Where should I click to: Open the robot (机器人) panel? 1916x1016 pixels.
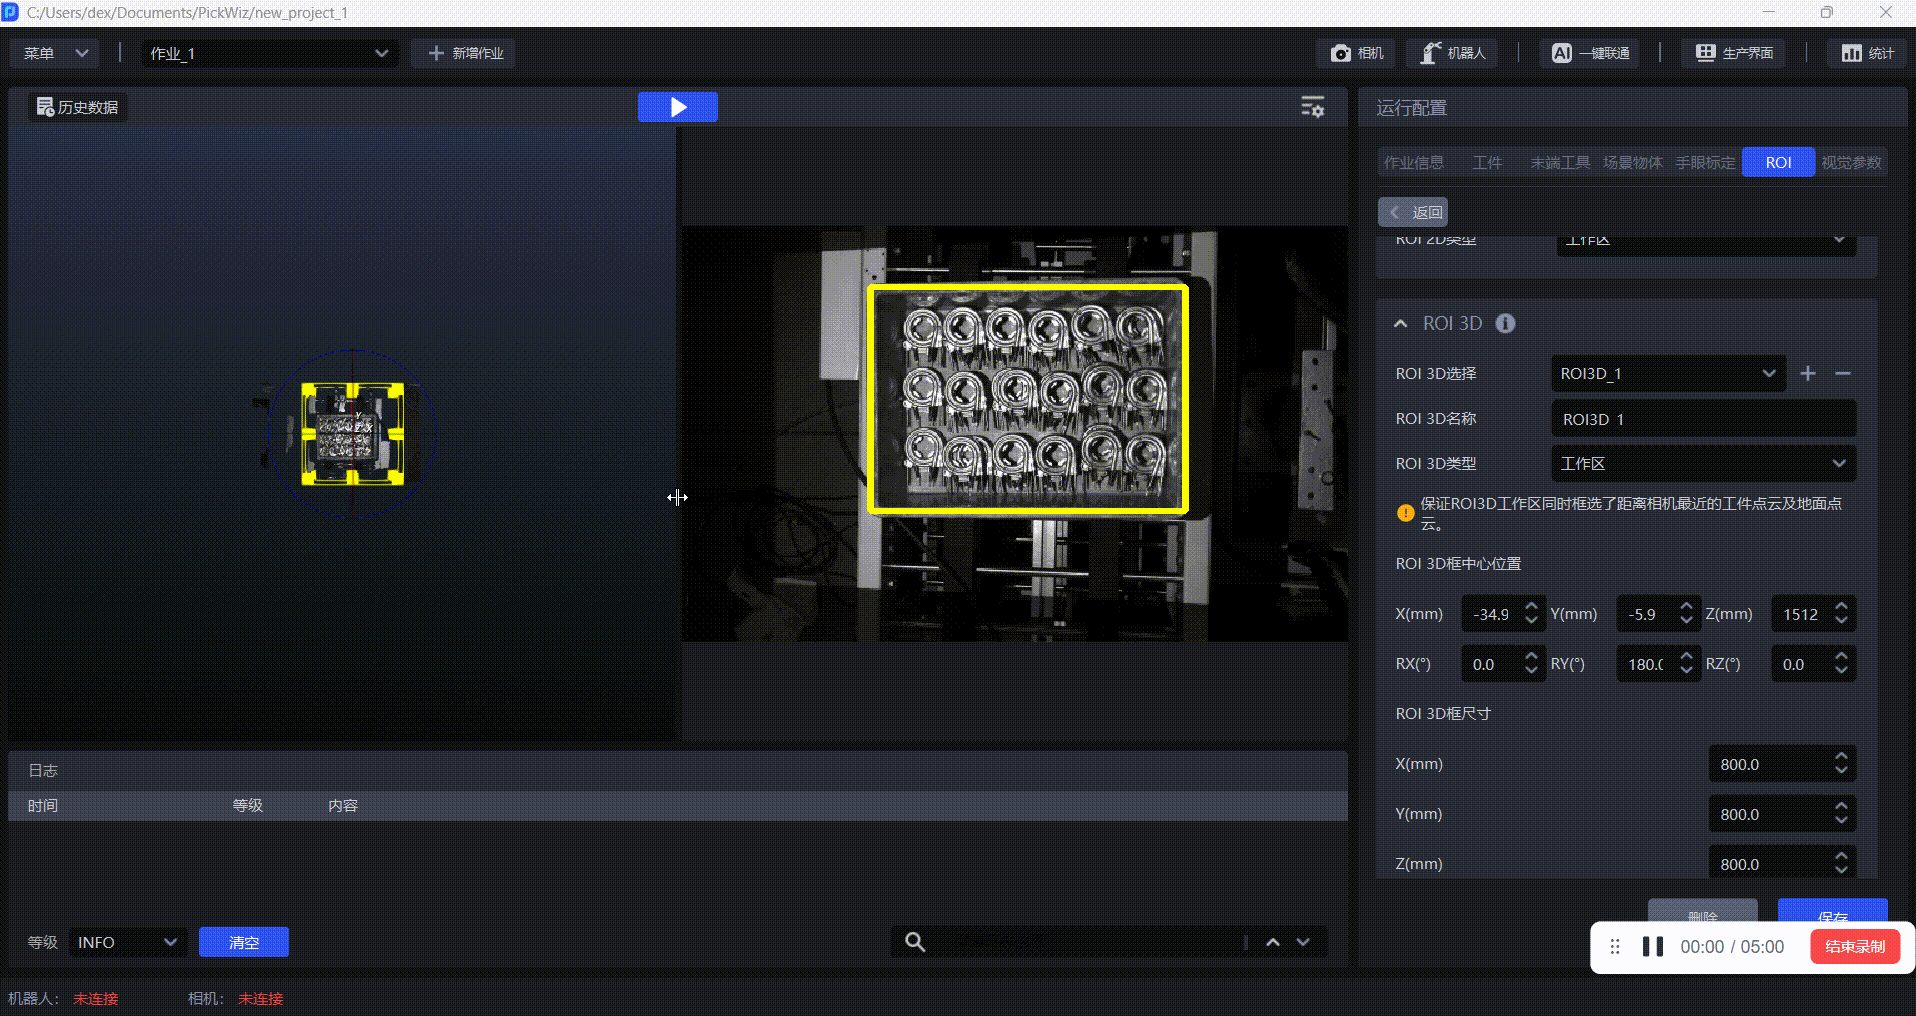tap(1453, 53)
